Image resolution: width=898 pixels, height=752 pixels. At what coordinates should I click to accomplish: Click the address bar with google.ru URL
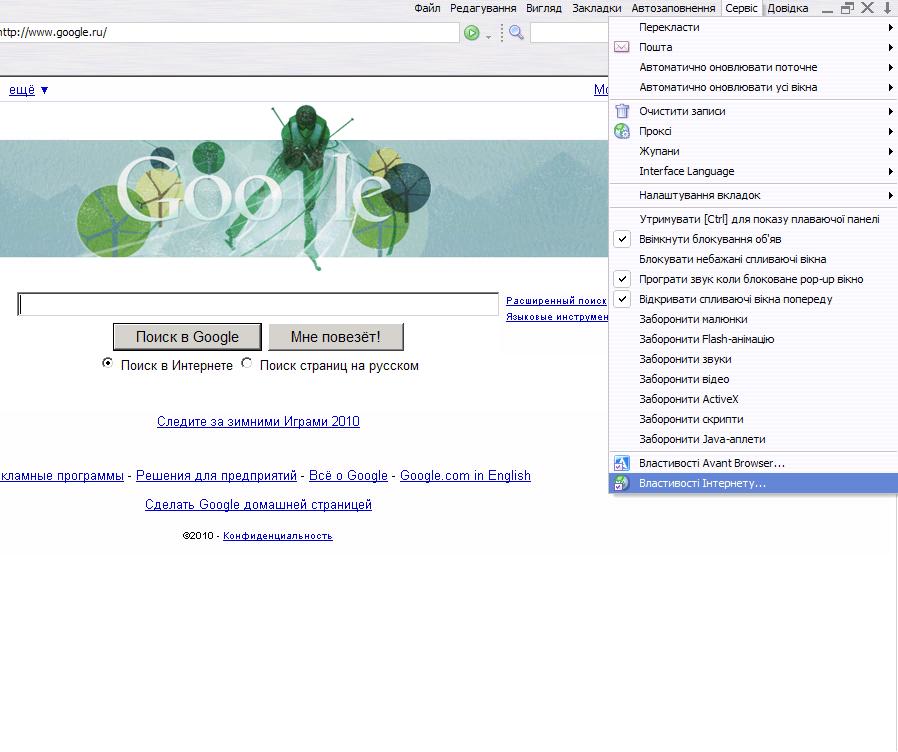(x=228, y=33)
